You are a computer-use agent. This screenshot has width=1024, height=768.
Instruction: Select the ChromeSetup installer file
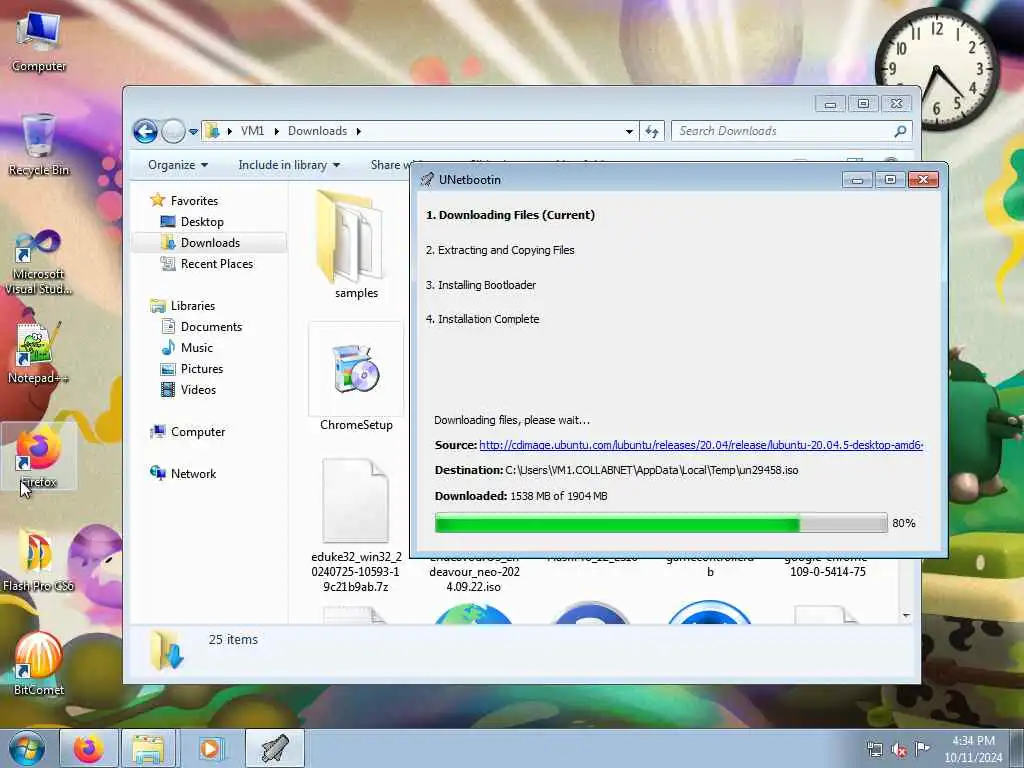[356, 379]
